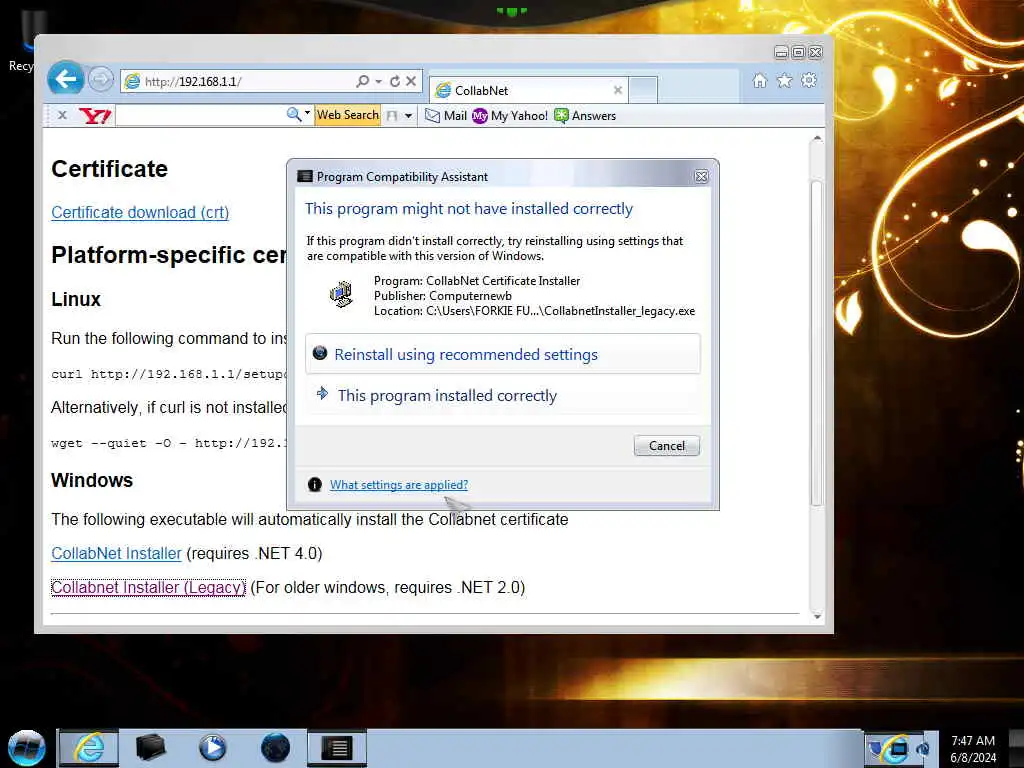Select Reinstall using recommended settings
Screen dimensions: 1024x768
click(503, 354)
